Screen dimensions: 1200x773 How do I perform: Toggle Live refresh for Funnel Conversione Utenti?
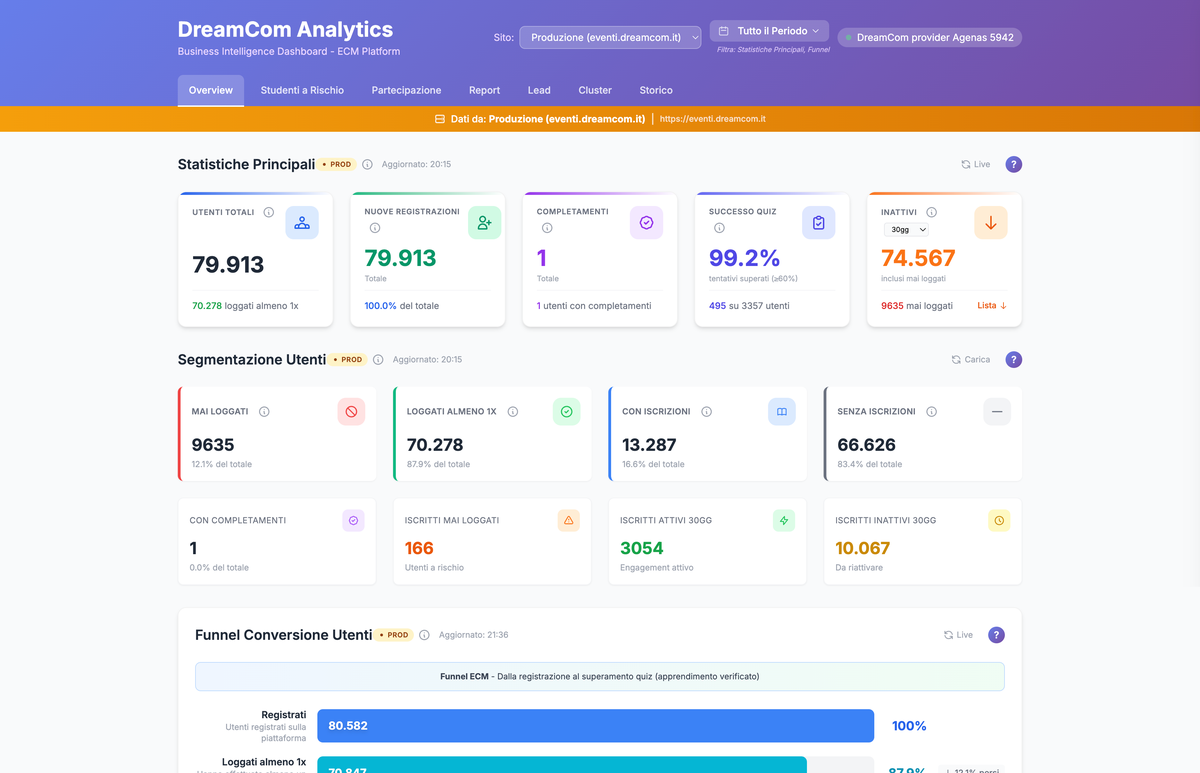[957, 635]
